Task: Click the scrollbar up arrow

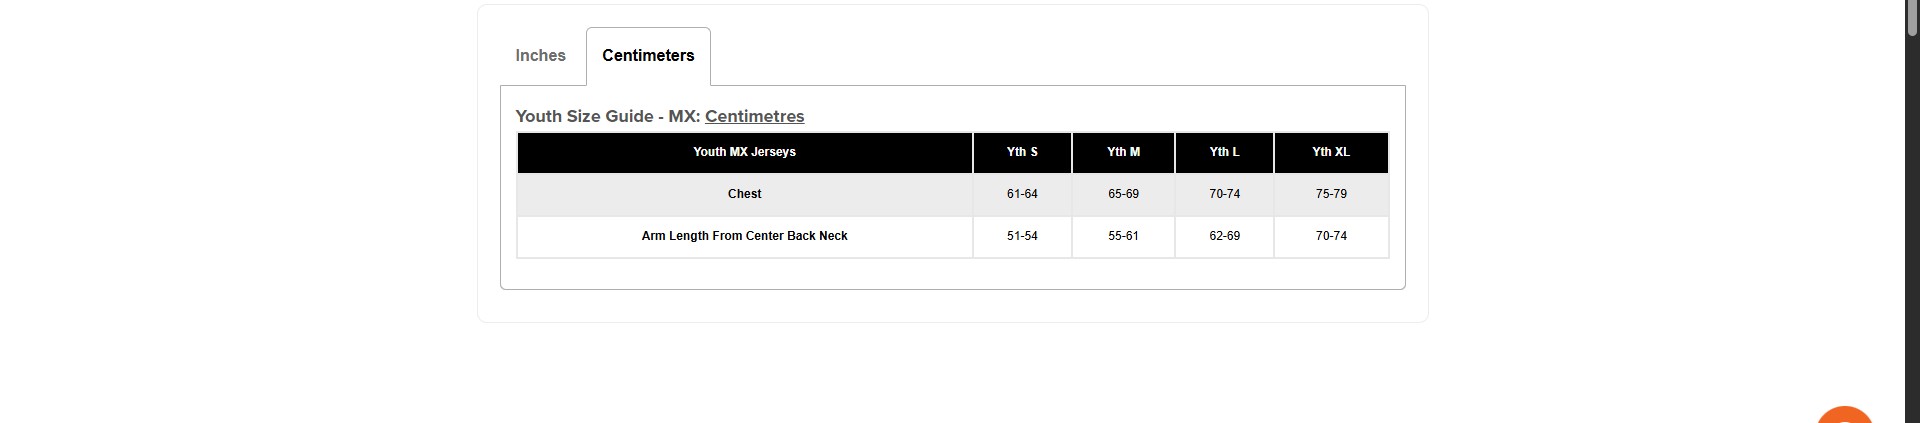Action: pos(1912,4)
